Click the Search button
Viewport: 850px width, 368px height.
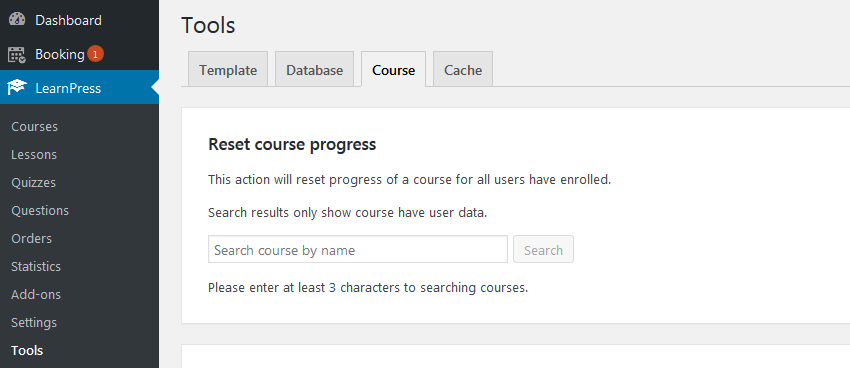(543, 249)
